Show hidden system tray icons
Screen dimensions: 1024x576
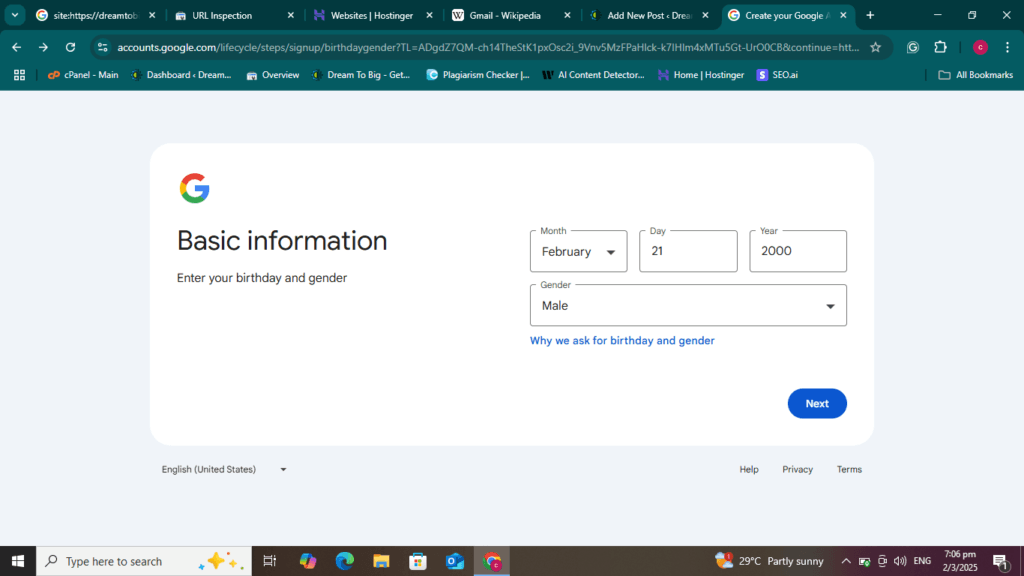(x=846, y=561)
